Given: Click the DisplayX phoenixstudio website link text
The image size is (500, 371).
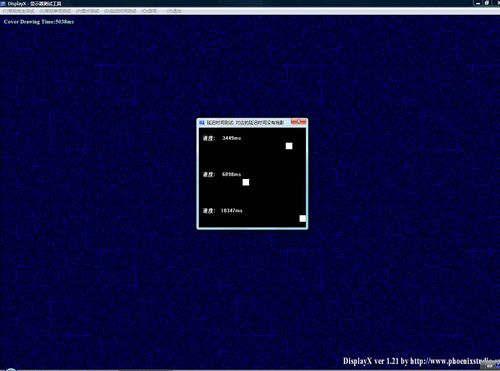Looking at the screenshot, I should (x=421, y=361).
